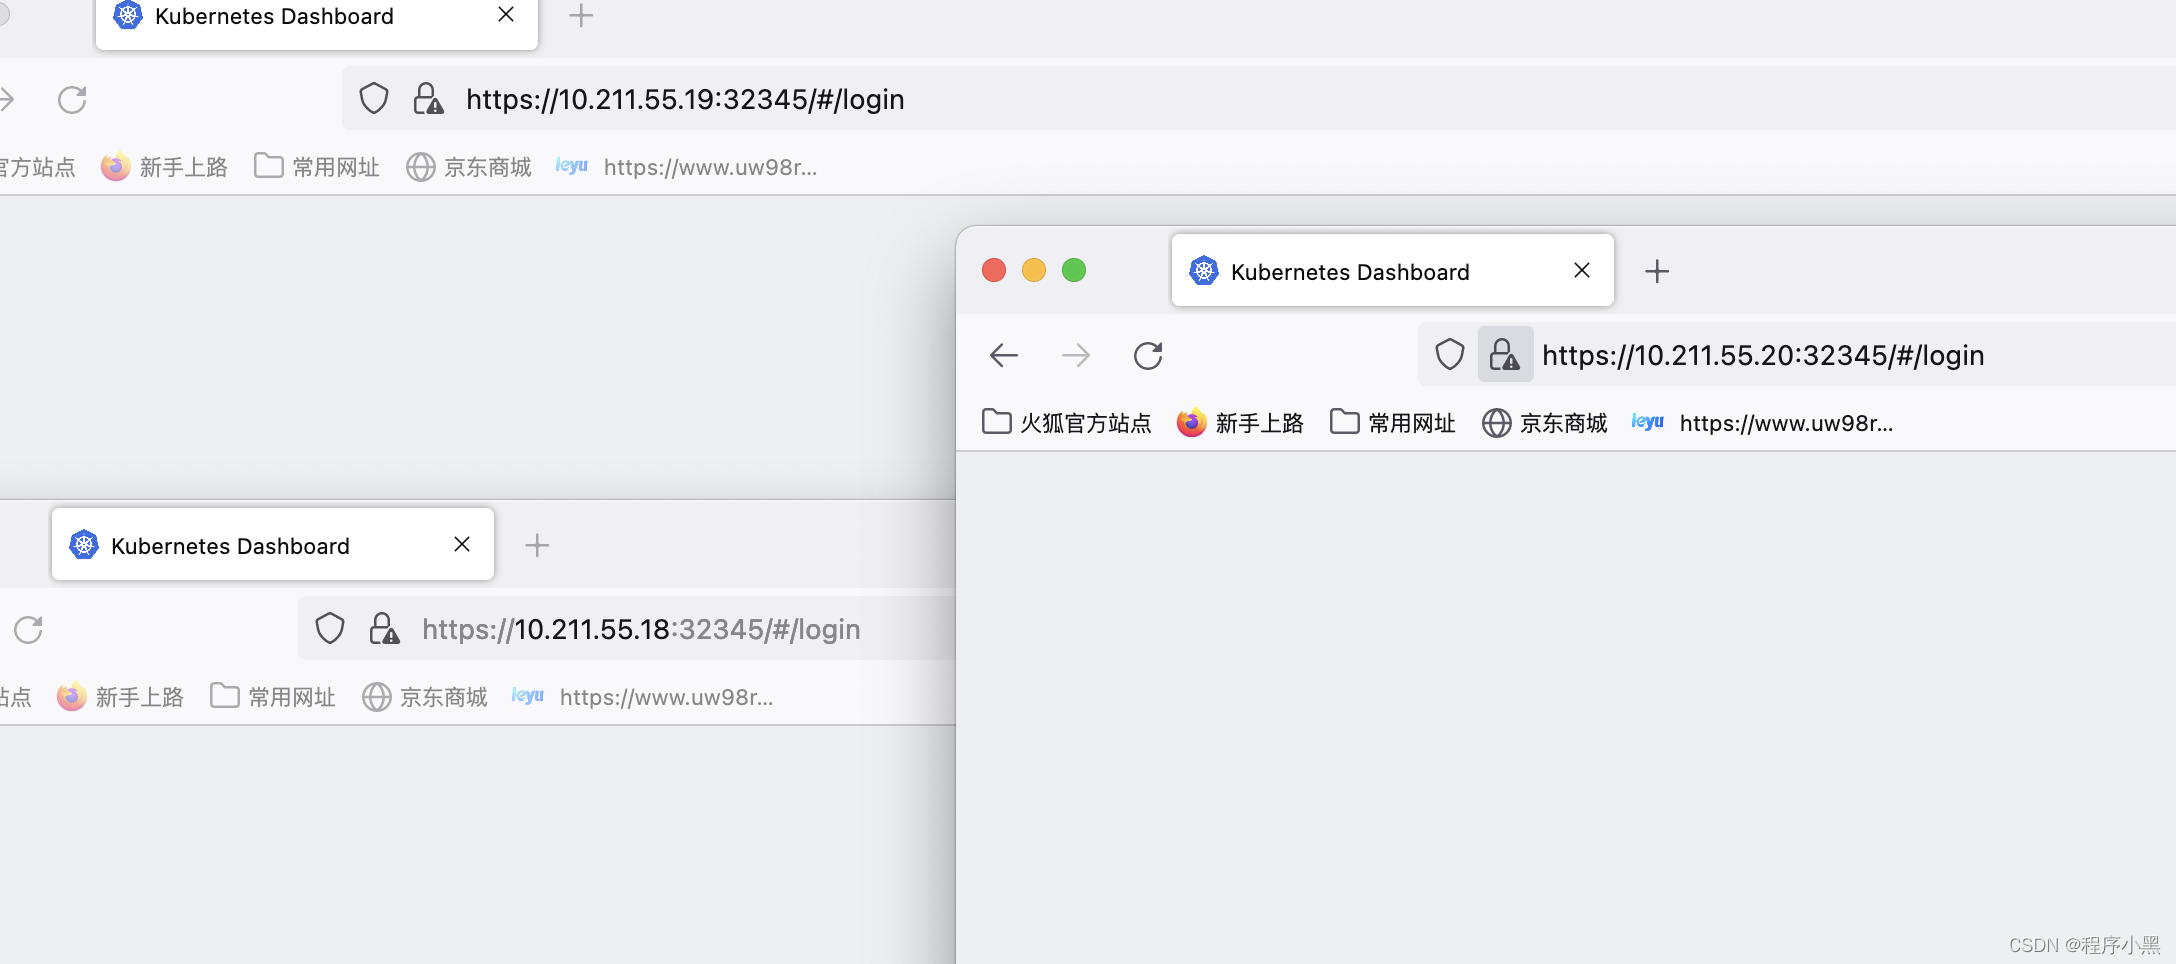The height and width of the screenshot is (964, 2176).
Task: Click the red close button of 10.211.55.20 window
Action: [994, 270]
